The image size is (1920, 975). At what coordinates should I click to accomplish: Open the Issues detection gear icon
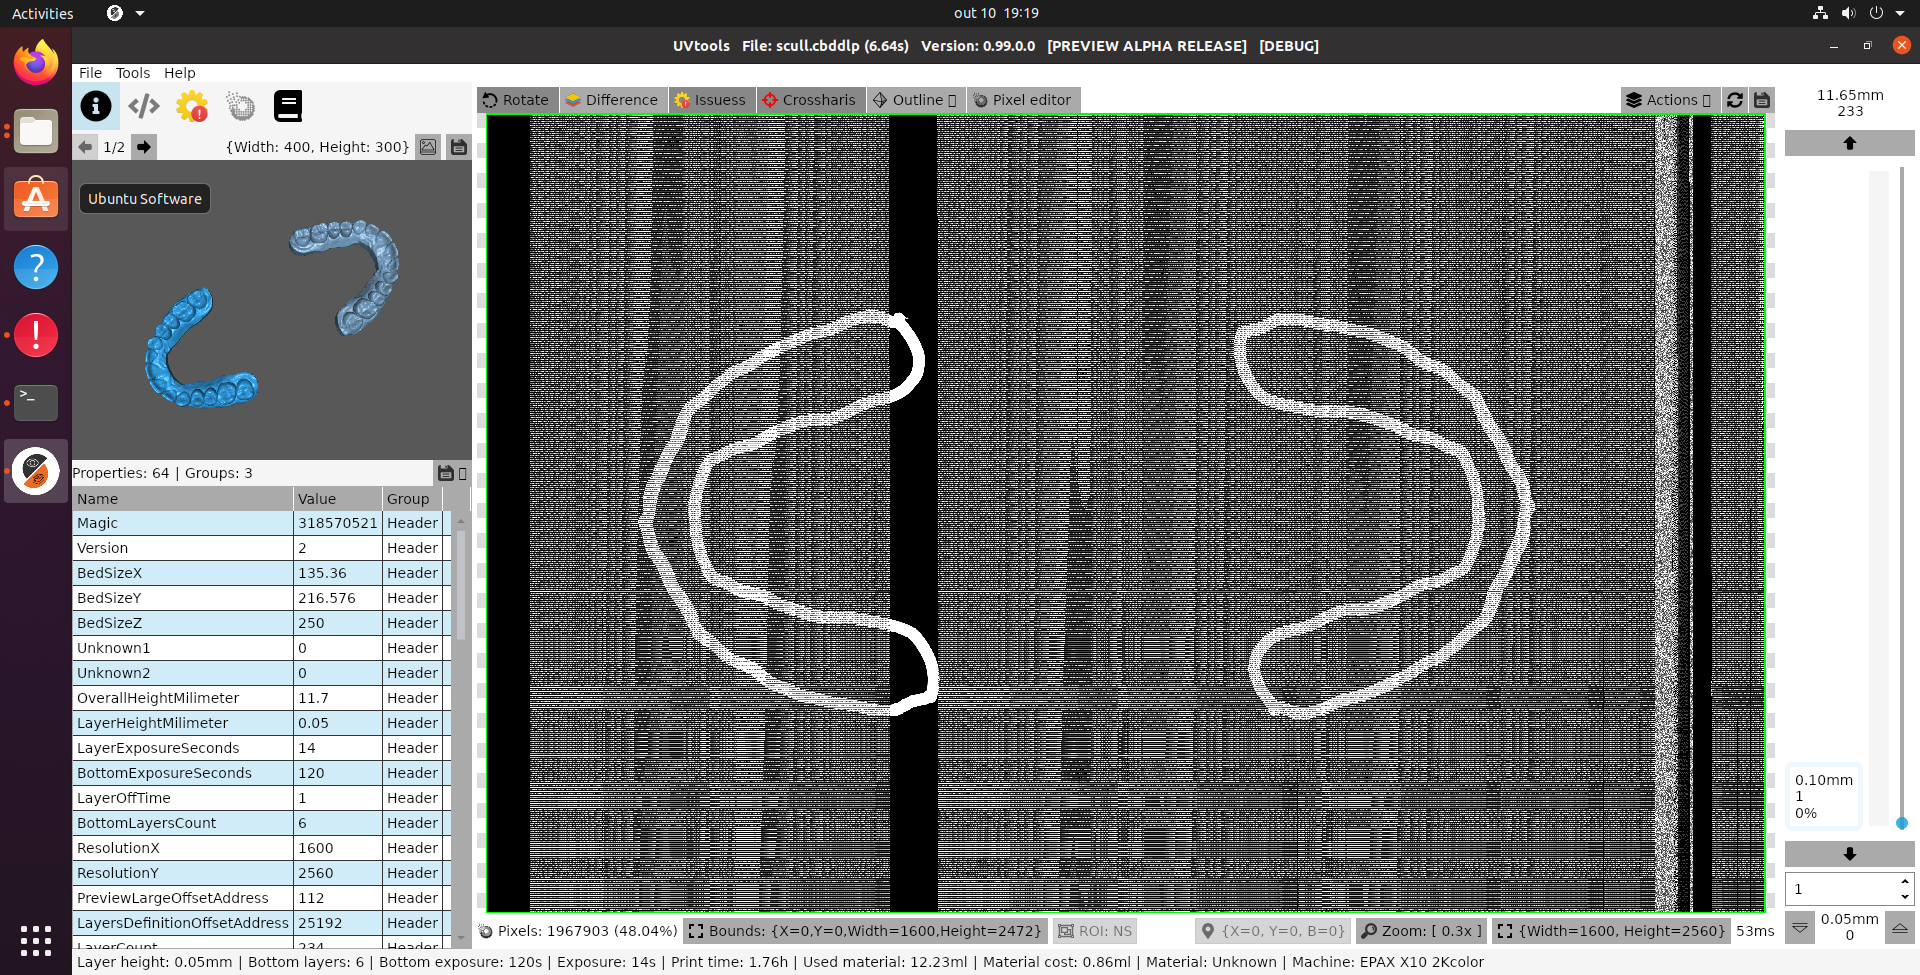coord(192,106)
